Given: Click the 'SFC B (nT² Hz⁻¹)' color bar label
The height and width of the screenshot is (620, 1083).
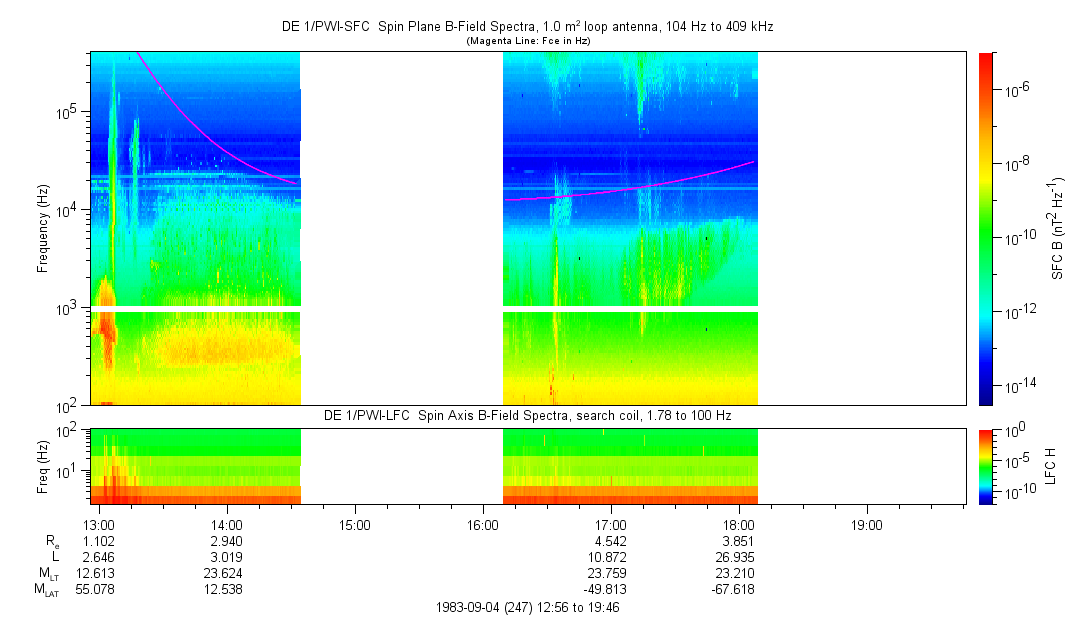Looking at the screenshot, I should (1058, 228).
